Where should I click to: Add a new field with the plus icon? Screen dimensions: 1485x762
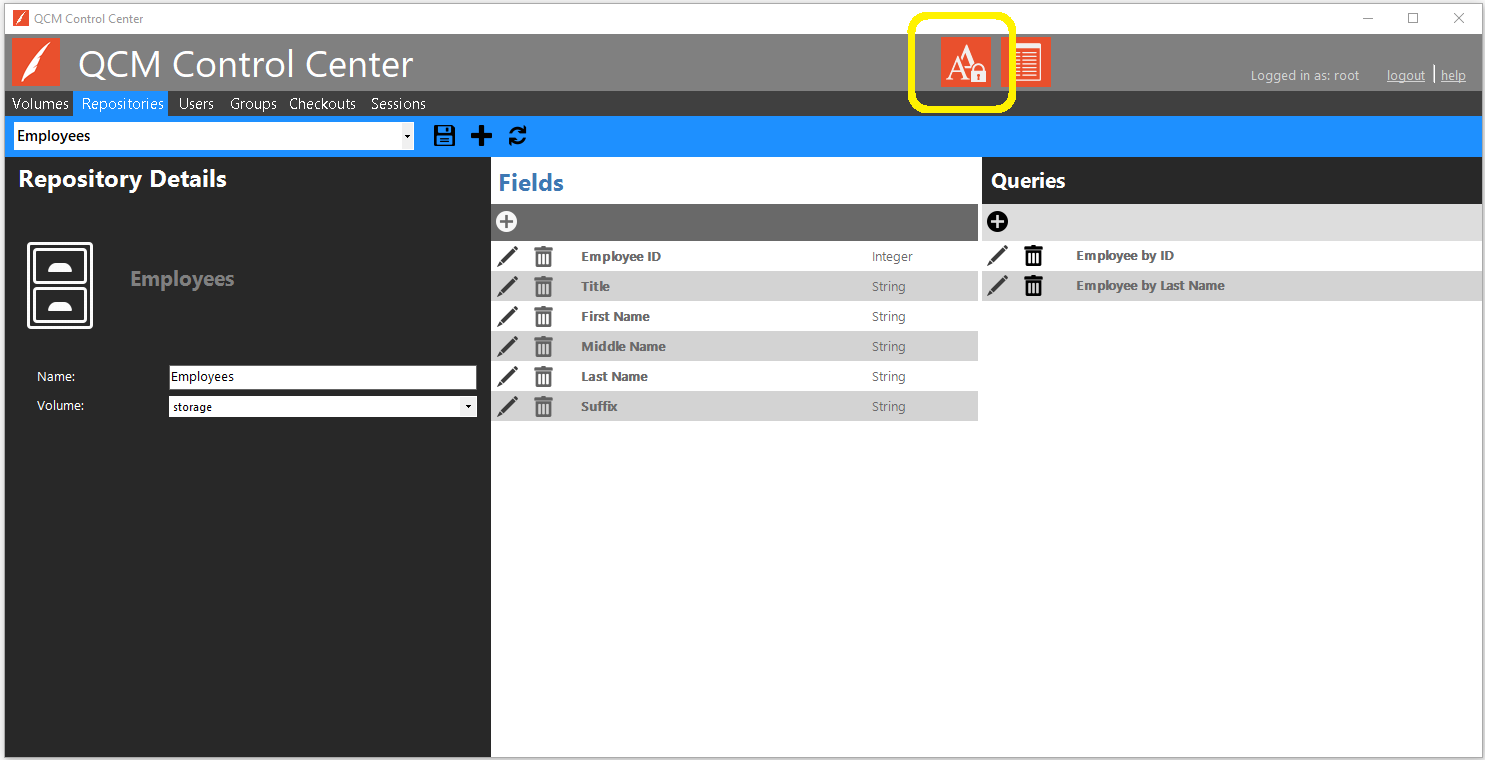(507, 222)
